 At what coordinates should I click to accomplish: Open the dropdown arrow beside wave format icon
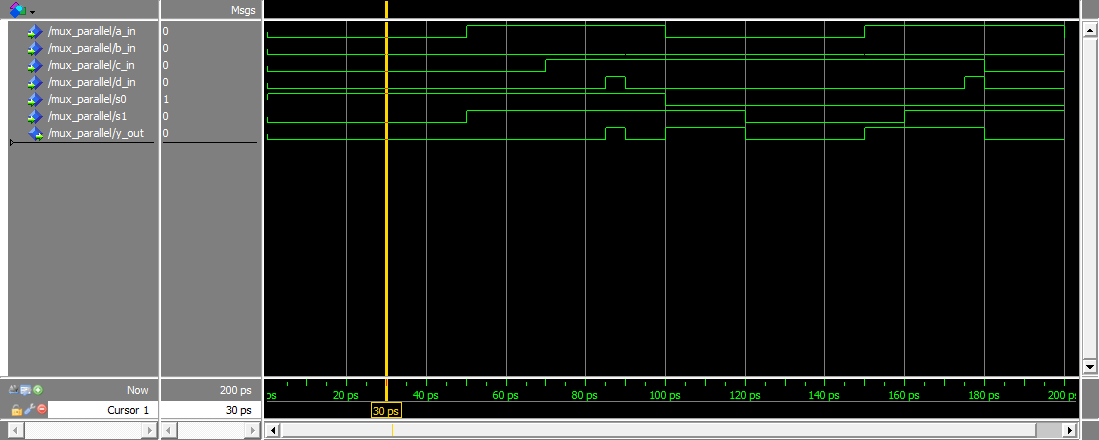pos(32,10)
